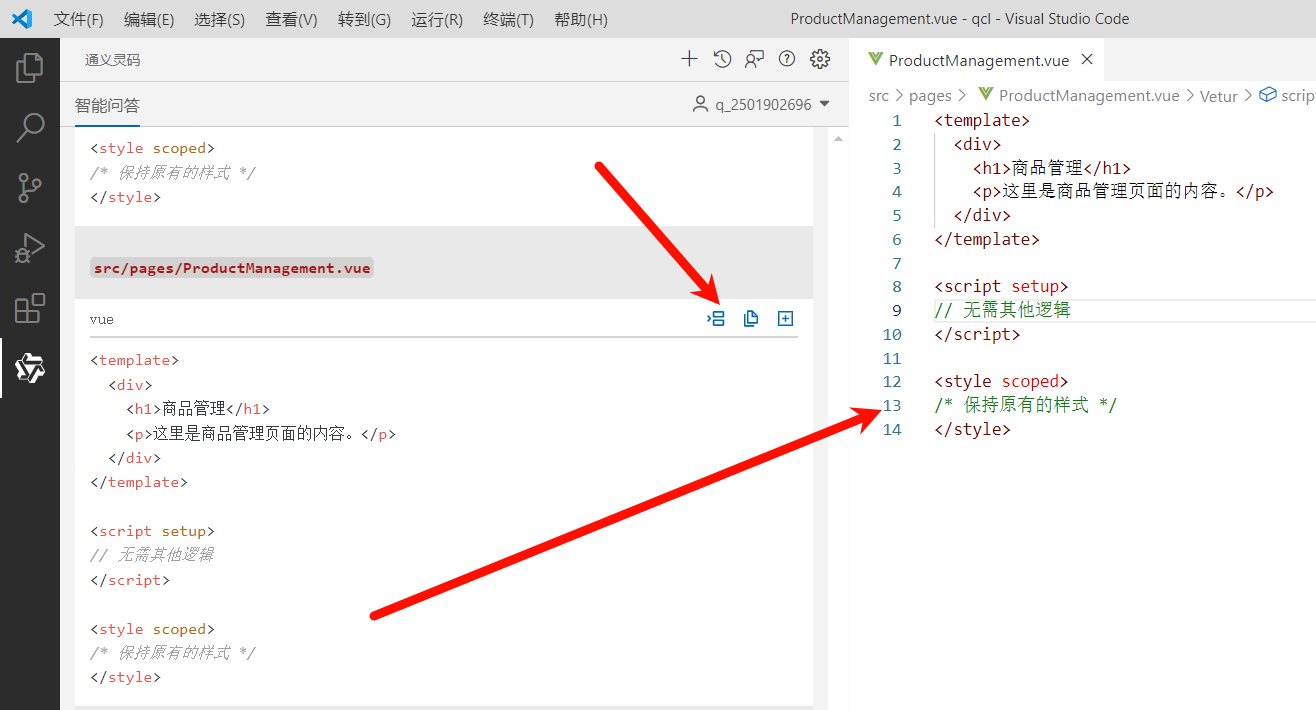Click the // 无需其他逻辑 comment in editor
1316x710 pixels.
pos(1002,310)
